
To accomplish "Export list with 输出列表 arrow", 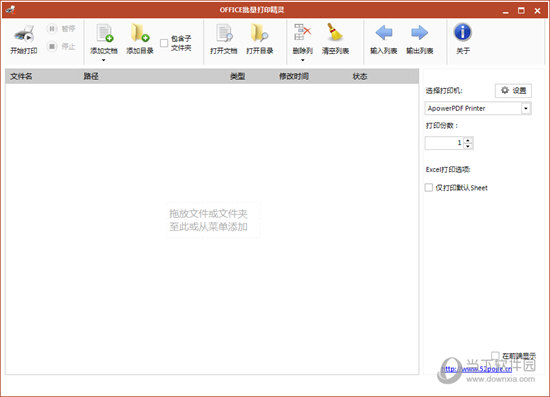I will [420, 39].
